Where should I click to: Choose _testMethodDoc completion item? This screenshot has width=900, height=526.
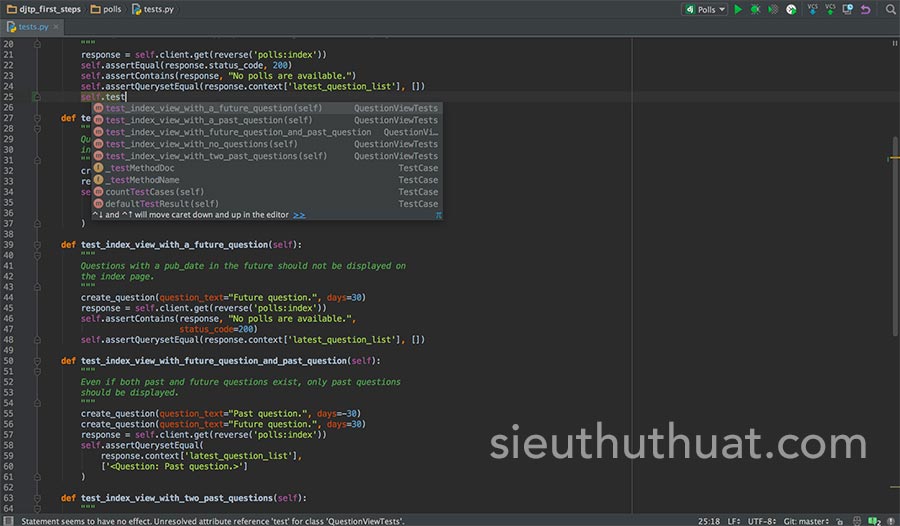click(267, 168)
